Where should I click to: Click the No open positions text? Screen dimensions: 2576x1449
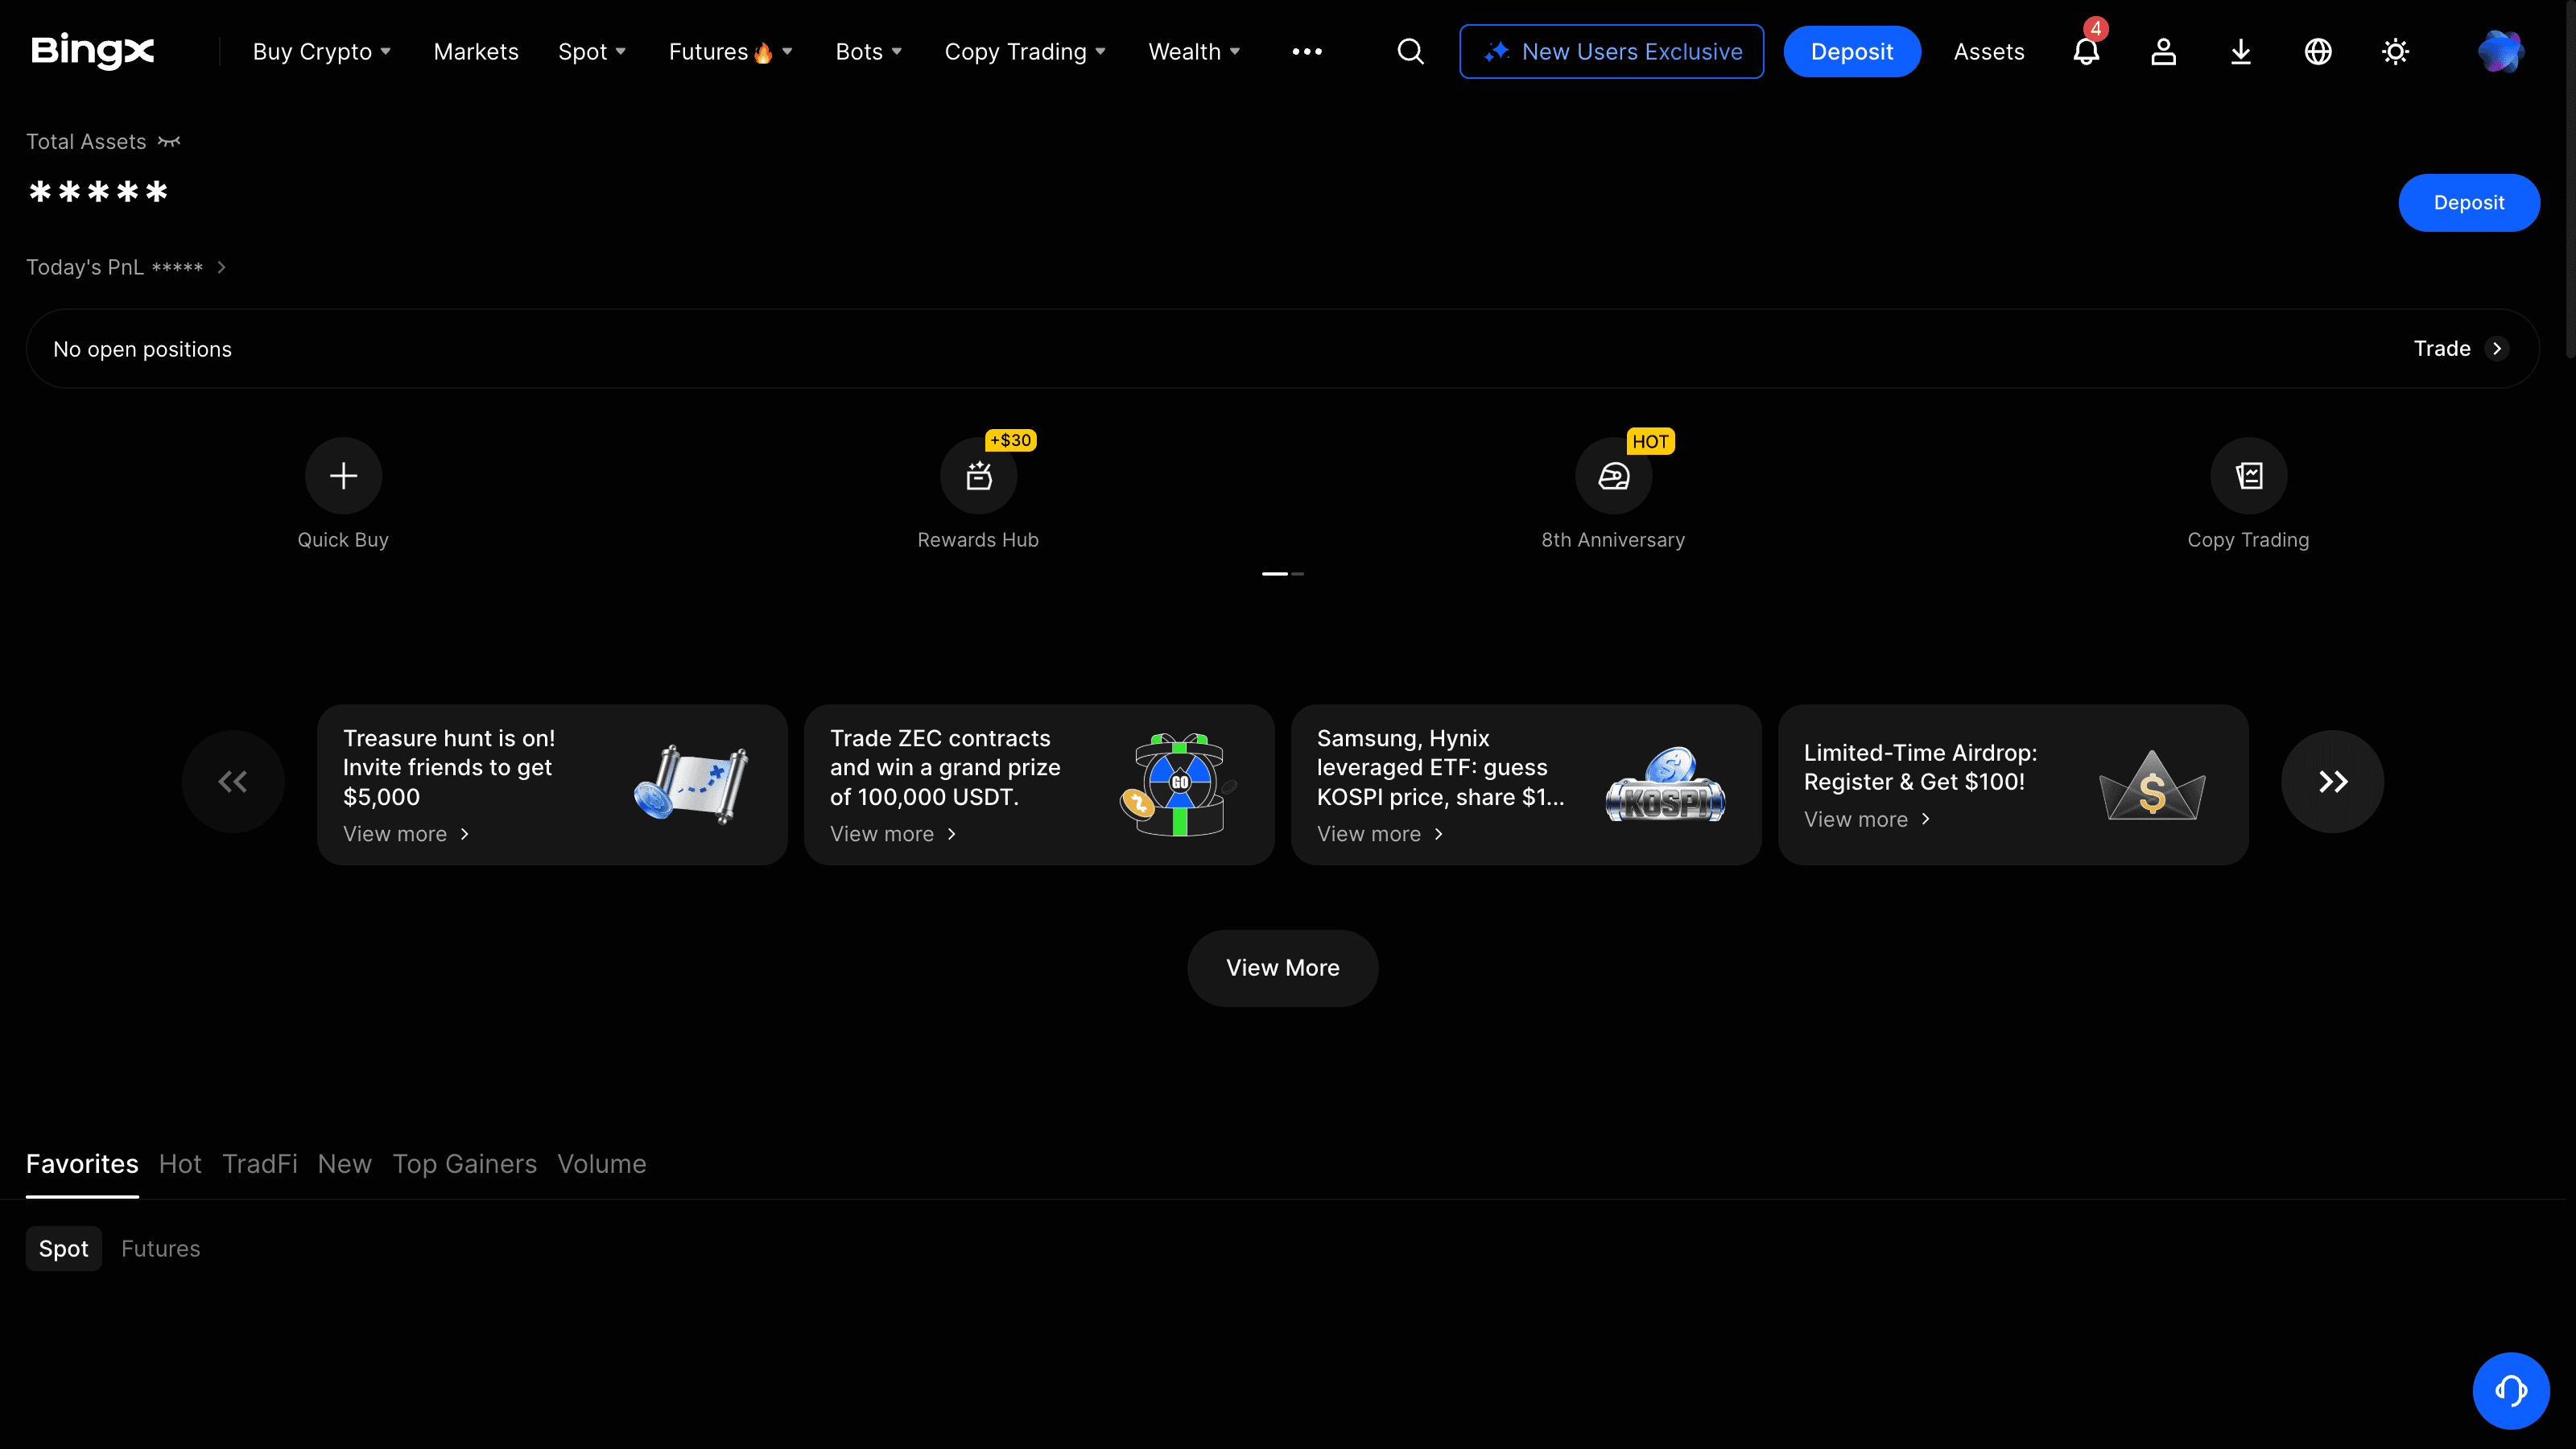point(142,349)
